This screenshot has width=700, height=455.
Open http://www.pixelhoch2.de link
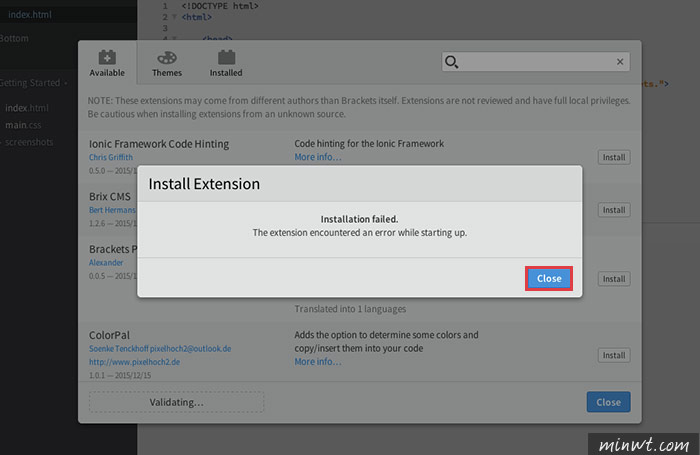point(134,362)
